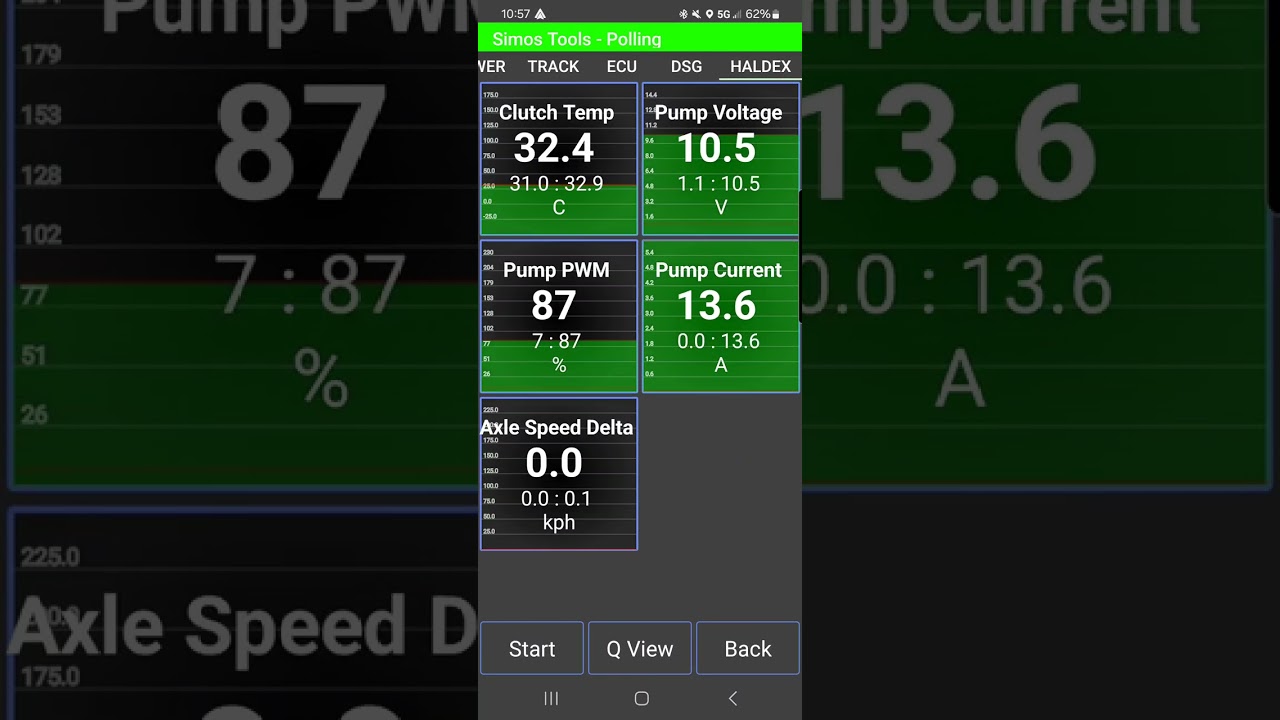Image resolution: width=1280 pixels, height=720 pixels.
Task: Tap the min-max text 7 : 87
Action: pos(556,341)
